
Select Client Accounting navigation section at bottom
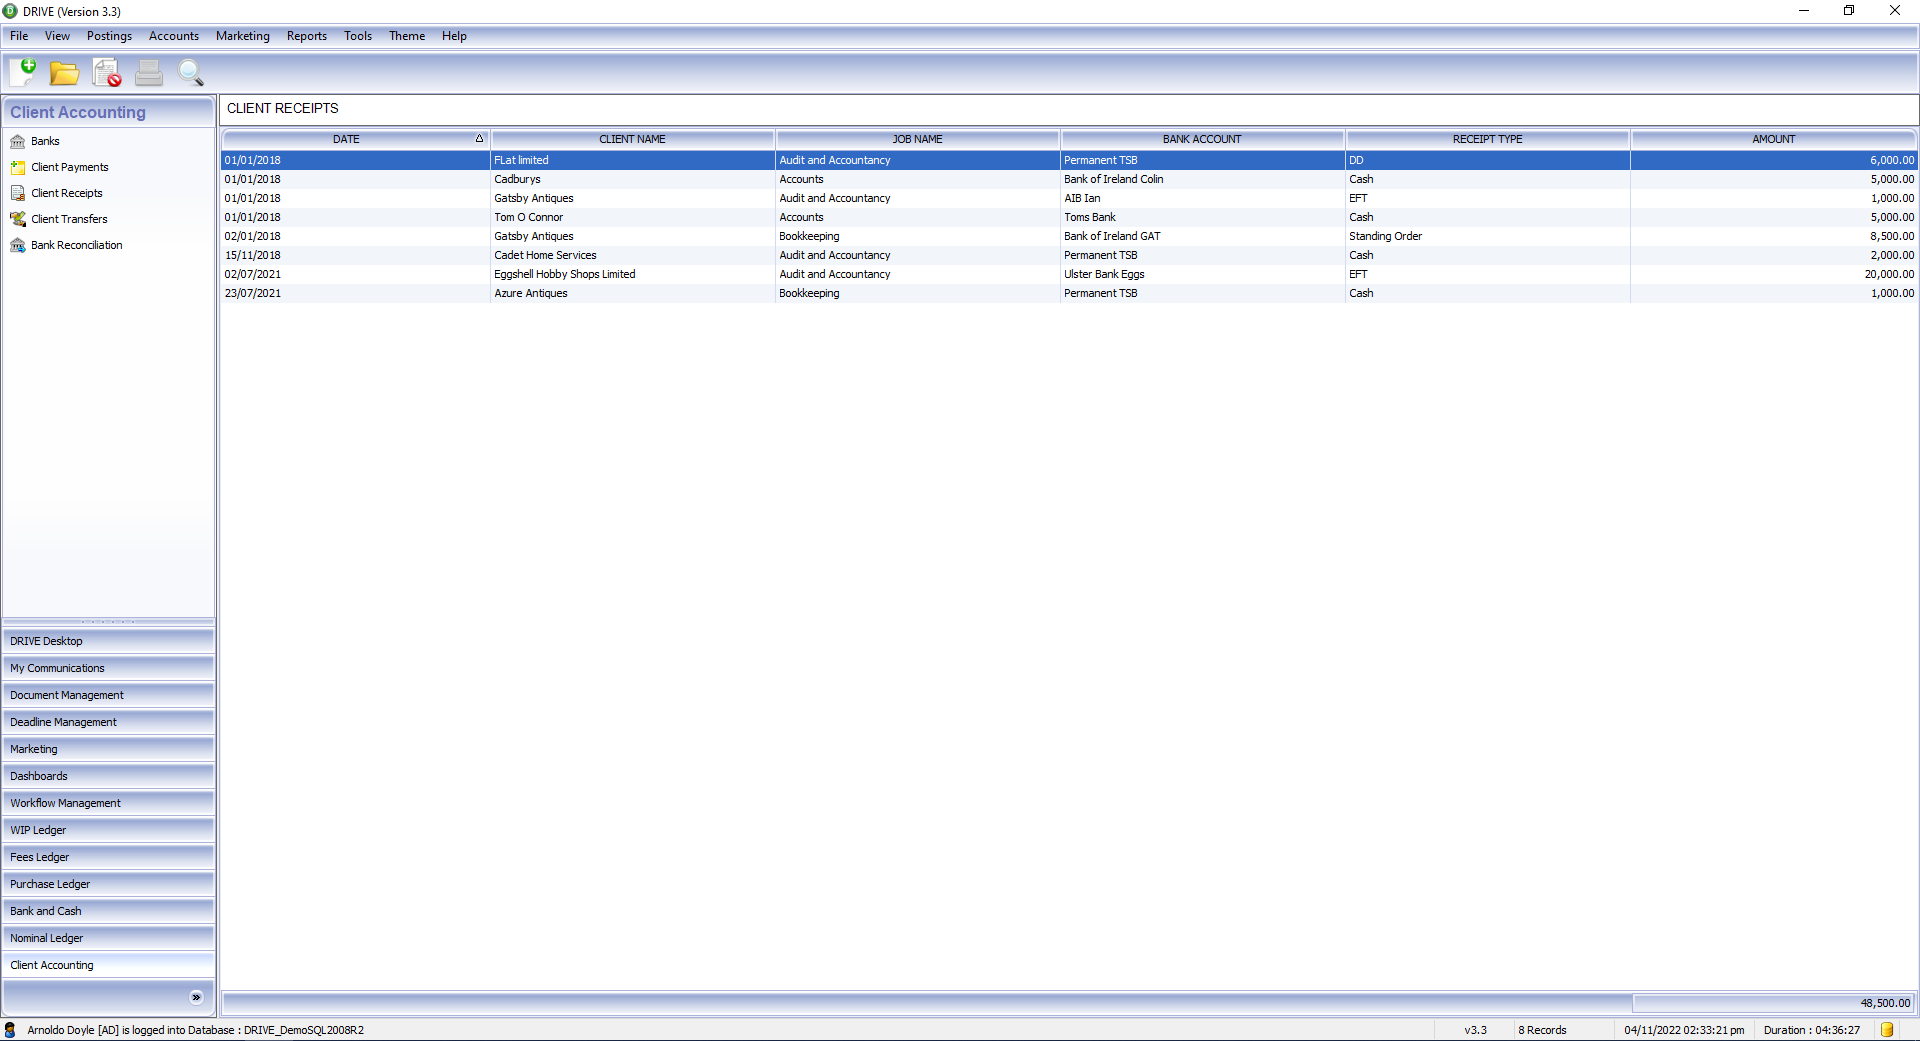click(x=108, y=965)
